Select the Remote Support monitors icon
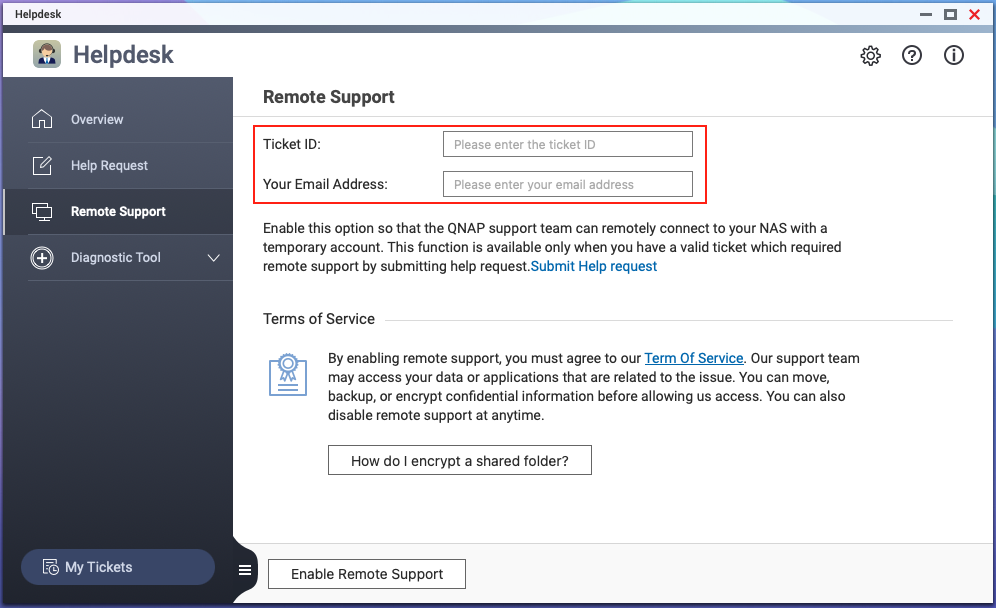996x608 pixels. (42, 211)
